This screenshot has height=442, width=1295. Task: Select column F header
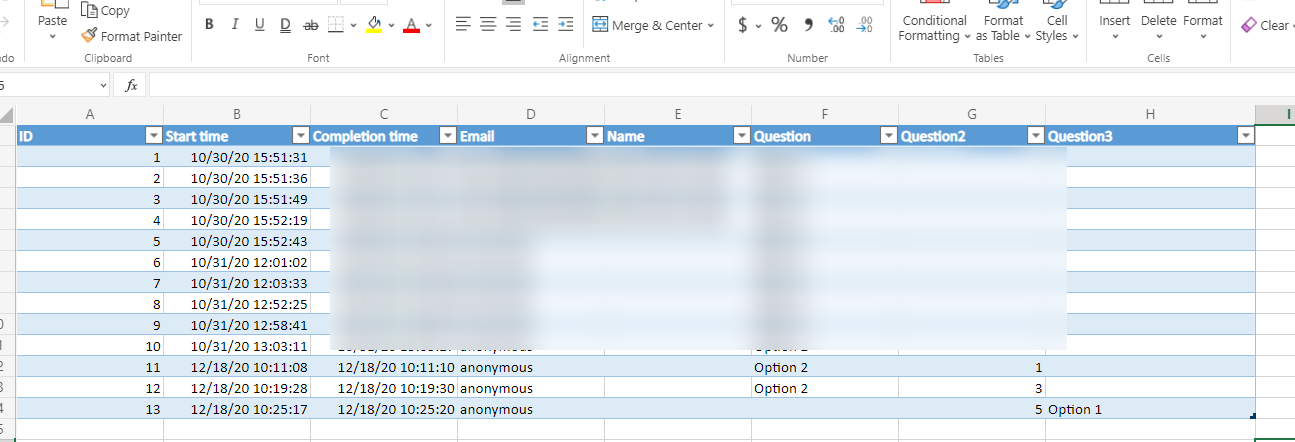pos(825,114)
